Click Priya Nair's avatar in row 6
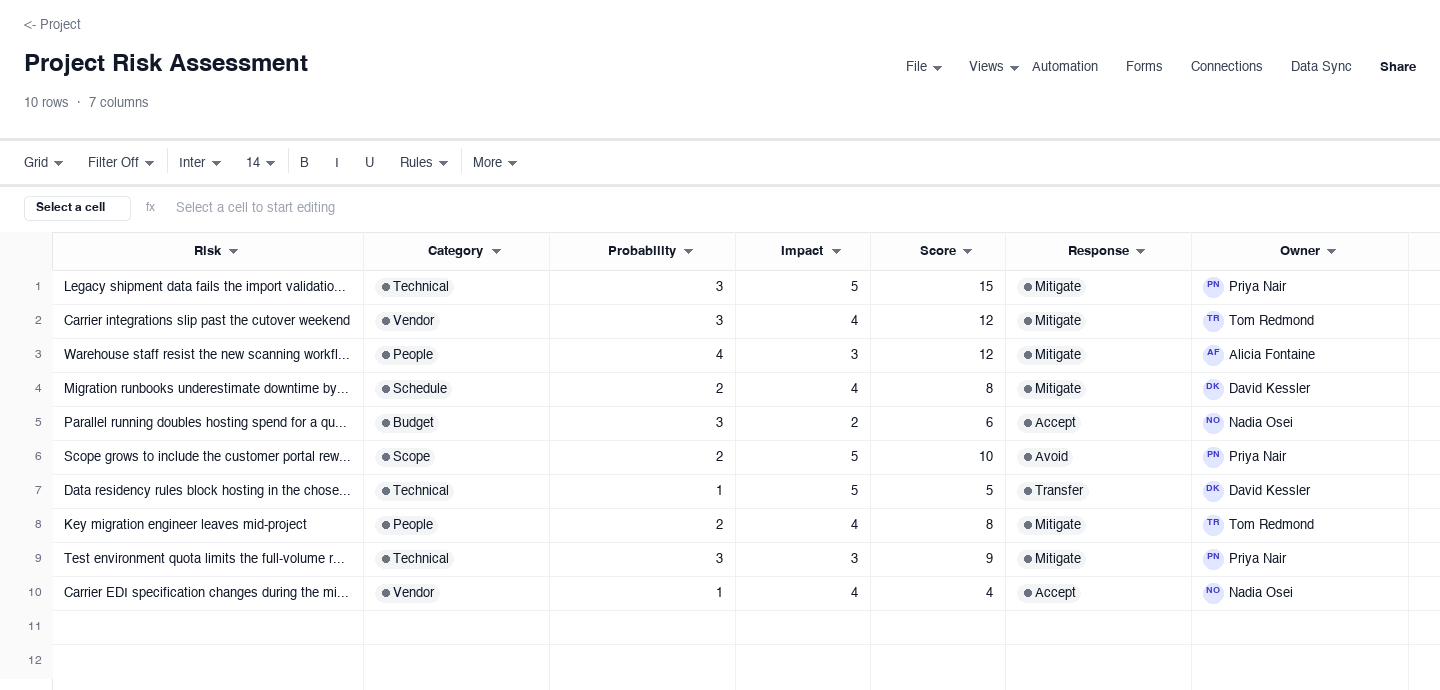The height and width of the screenshot is (690, 1440). click(1213, 457)
